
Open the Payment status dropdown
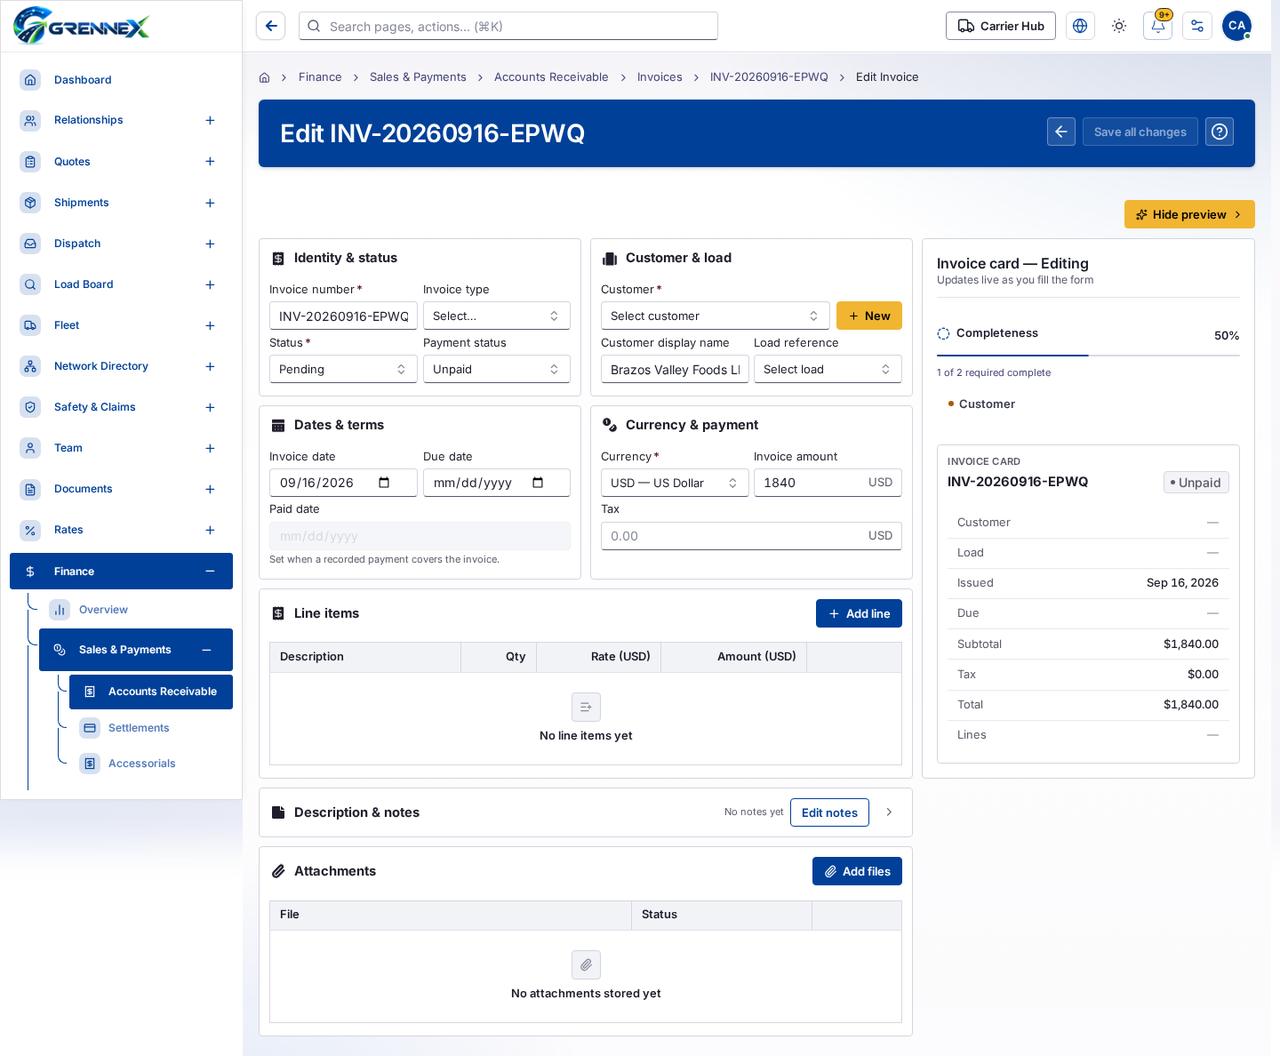[496, 369]
